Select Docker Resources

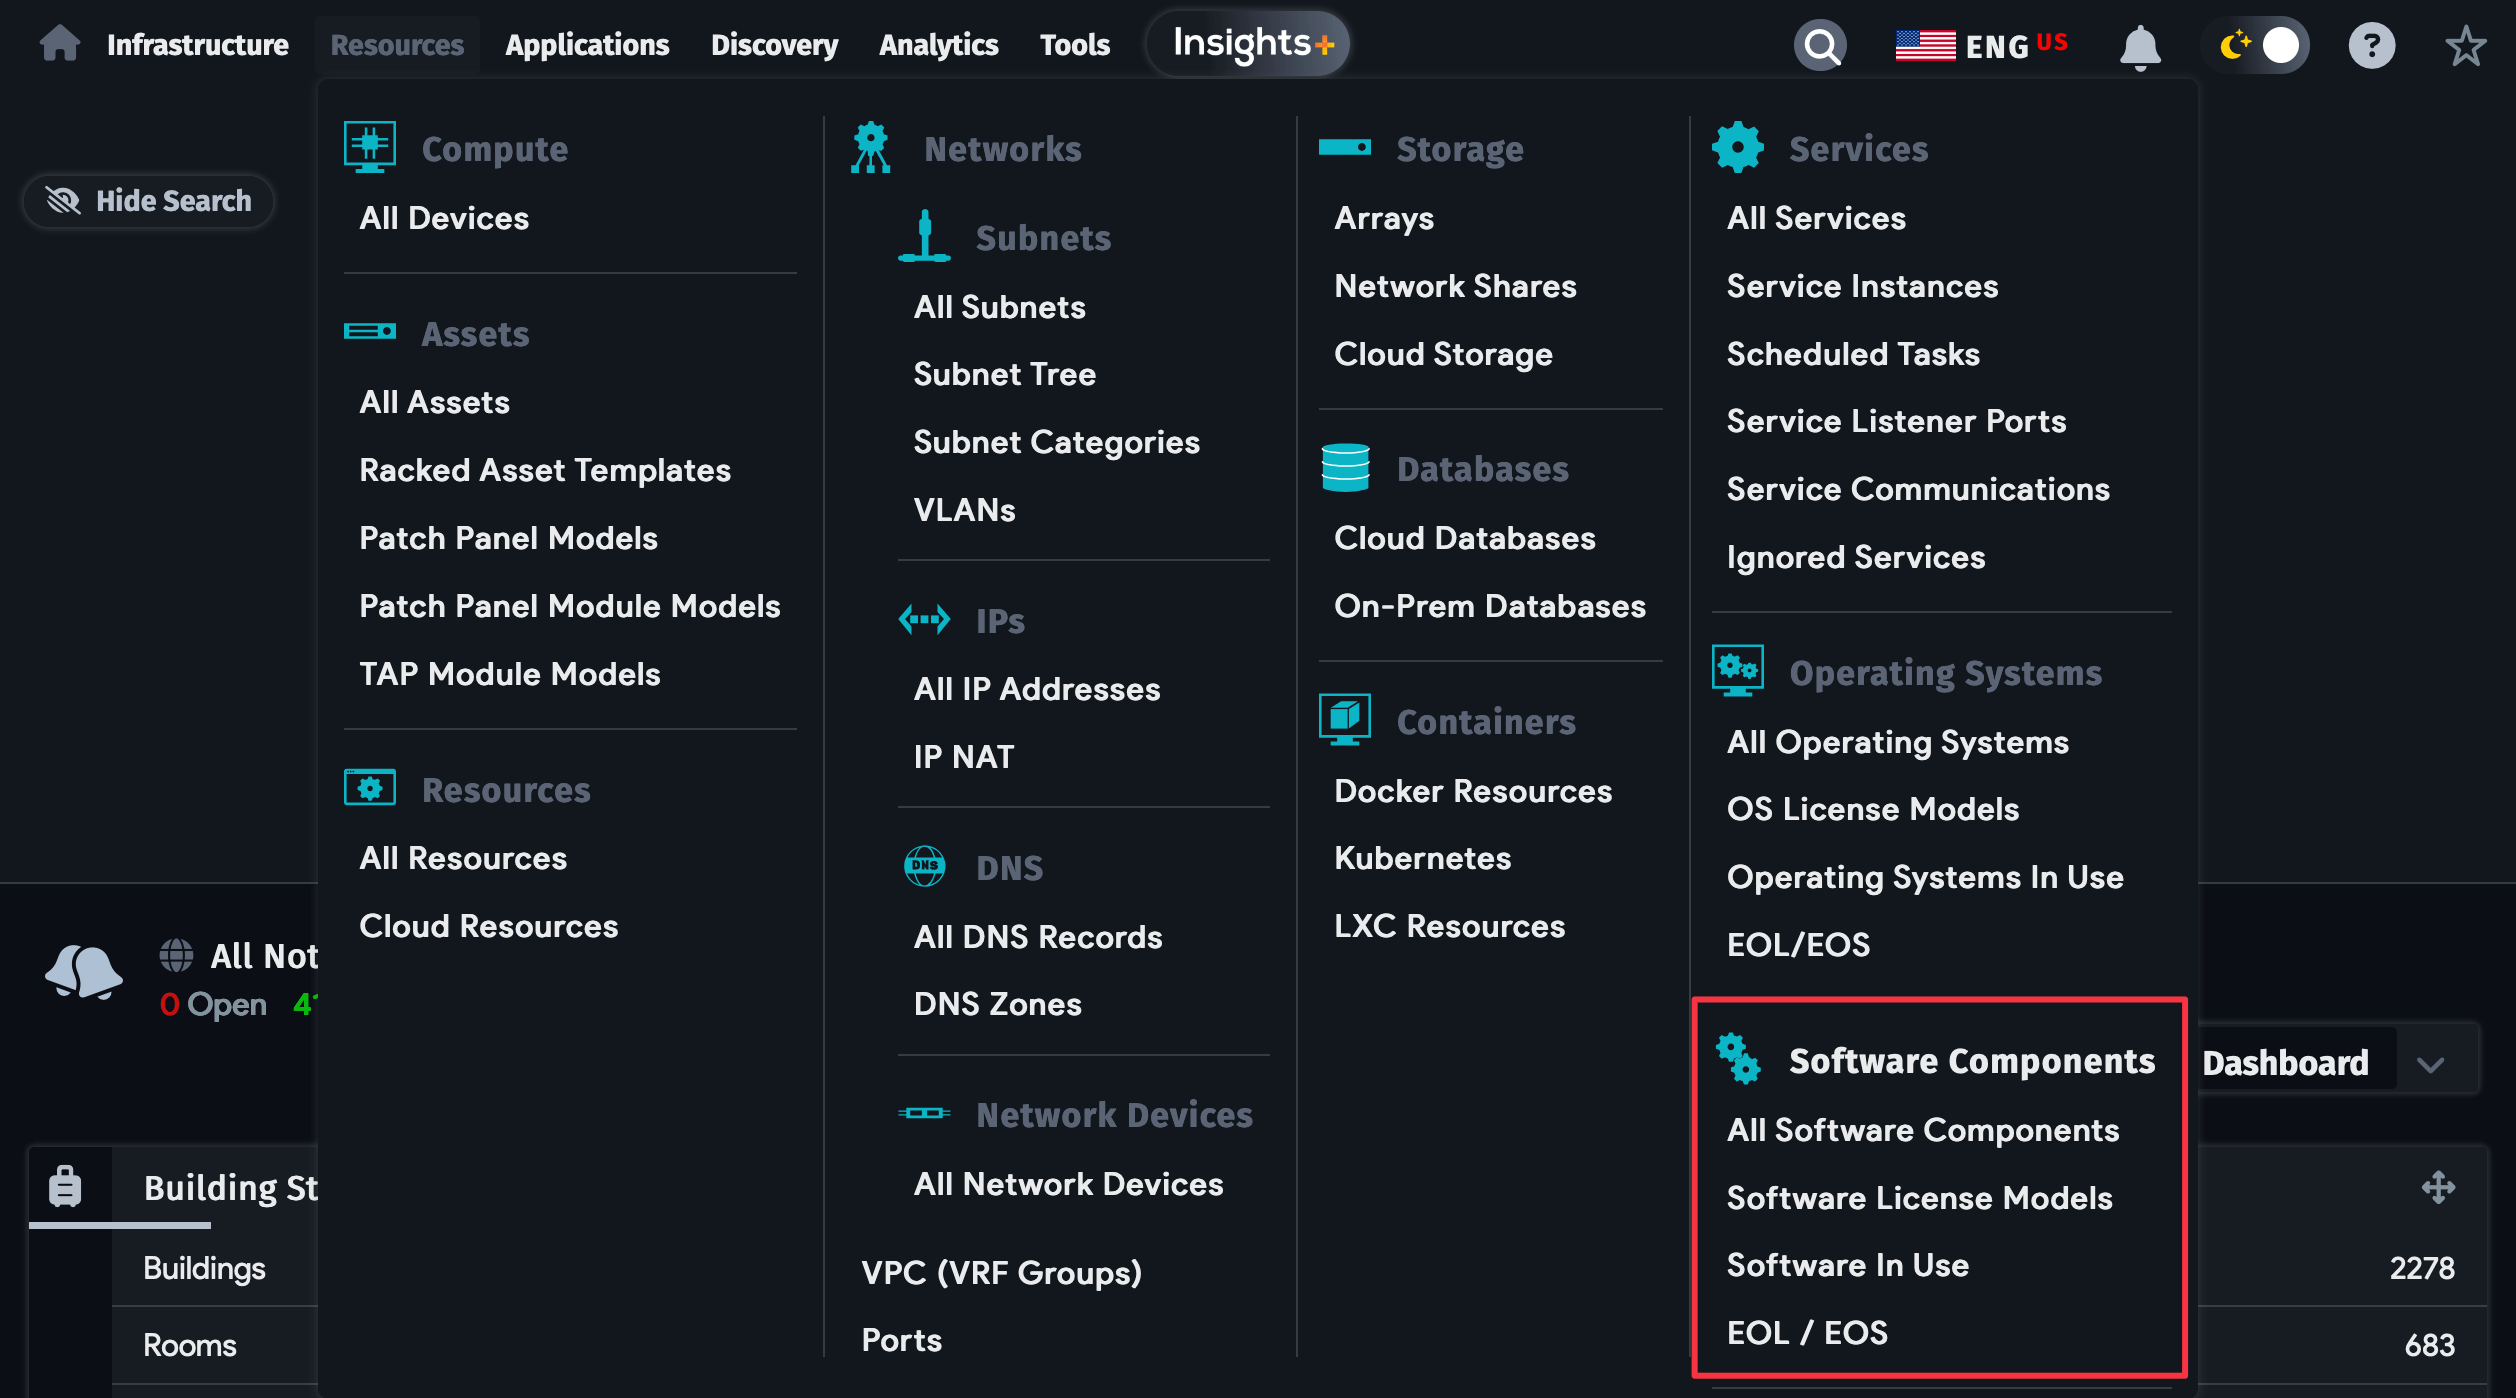pyautogui.click(x=1472, y=790)
